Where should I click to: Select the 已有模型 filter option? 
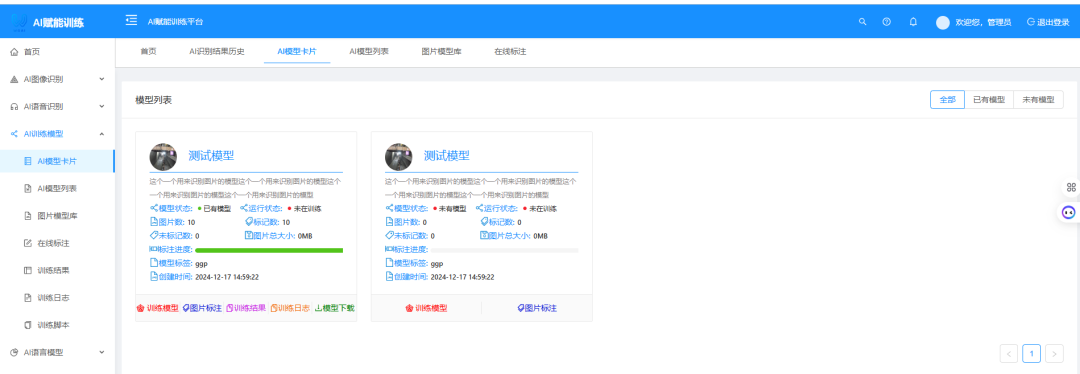pos(988,100)
